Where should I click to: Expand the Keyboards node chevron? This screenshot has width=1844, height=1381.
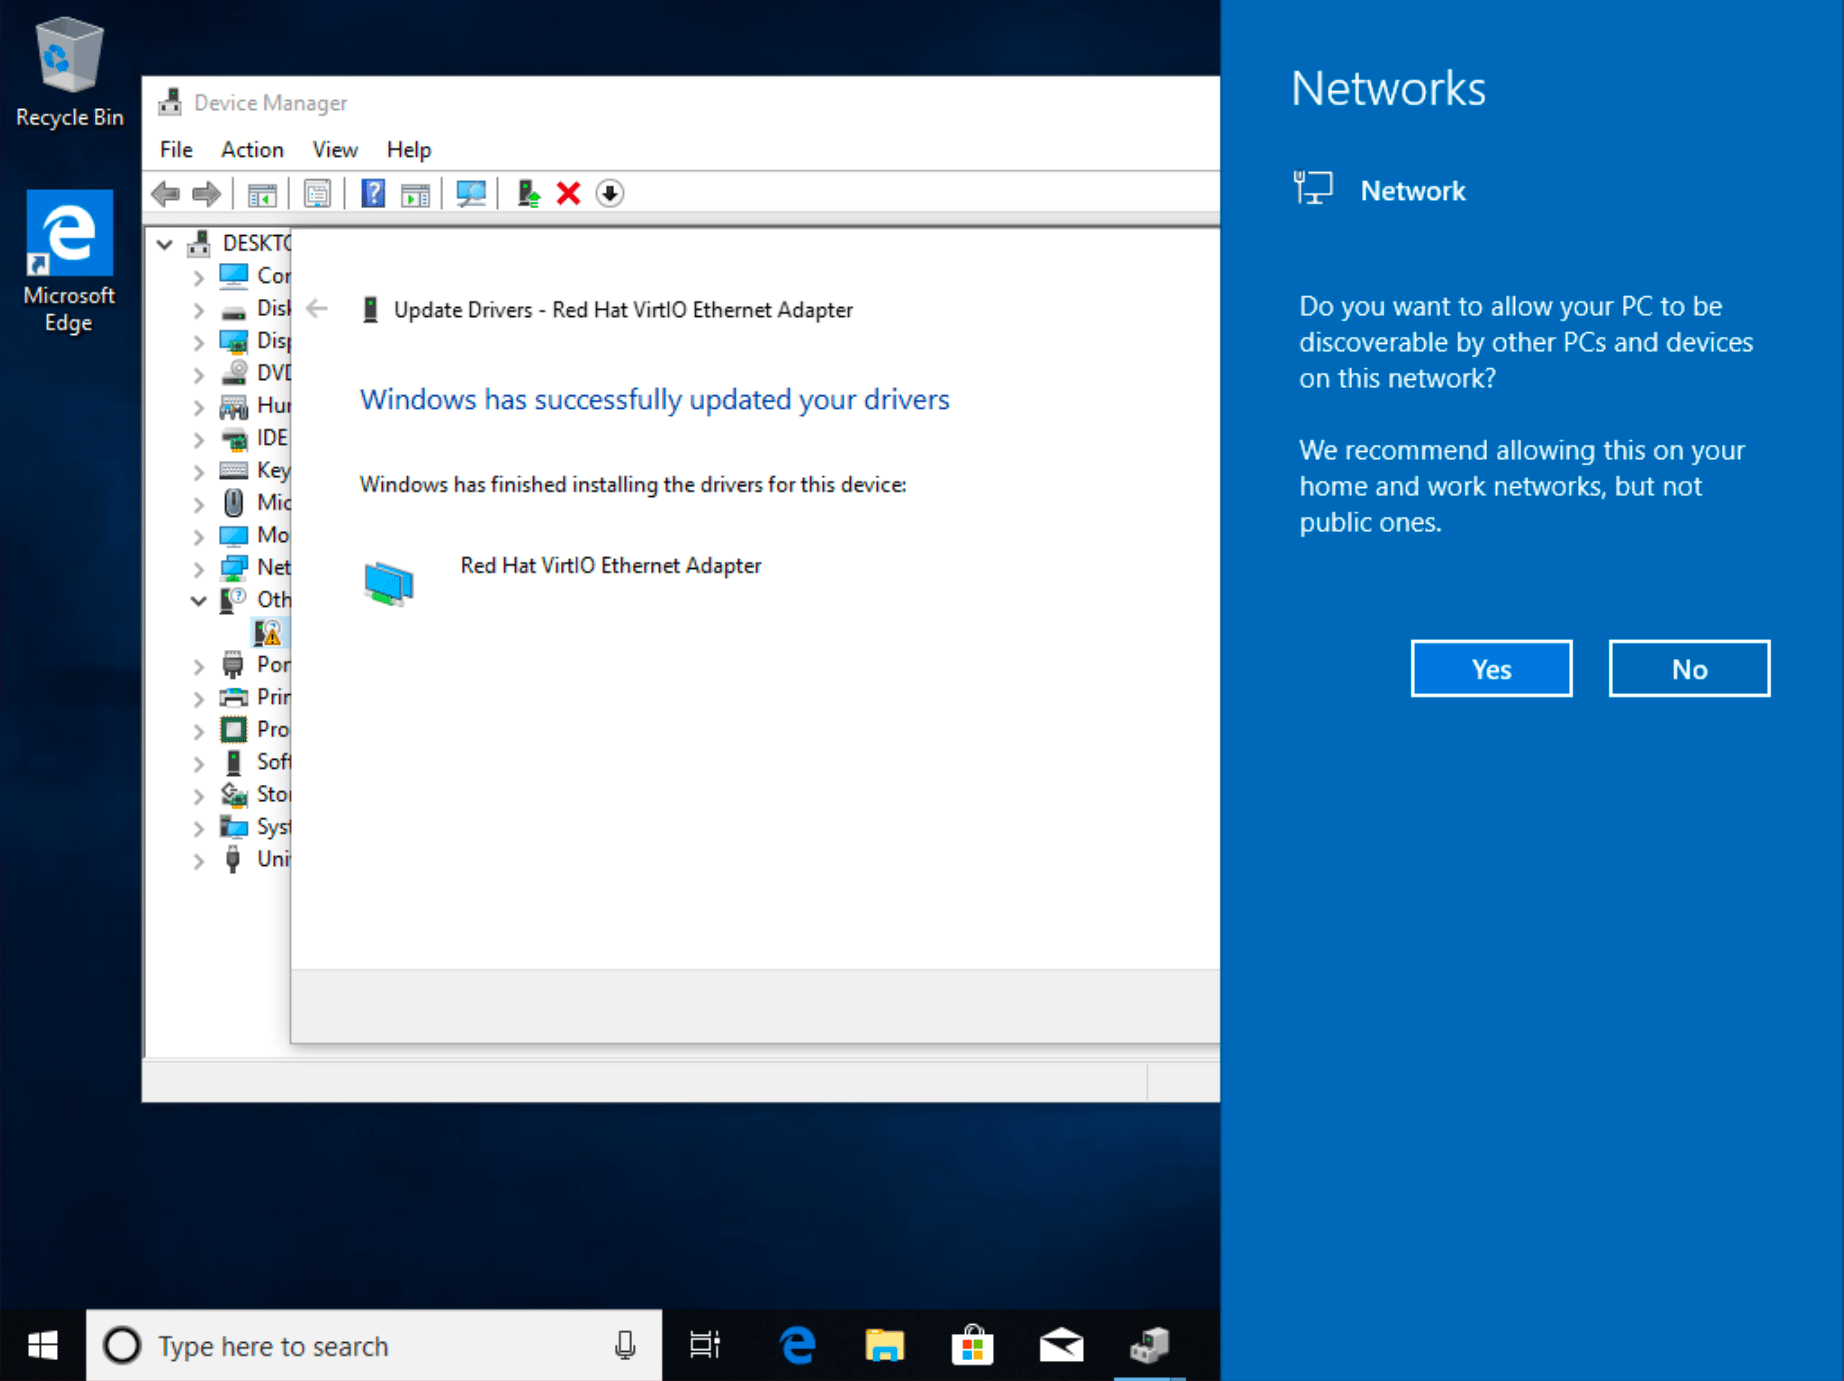click(x=198, y=472)
